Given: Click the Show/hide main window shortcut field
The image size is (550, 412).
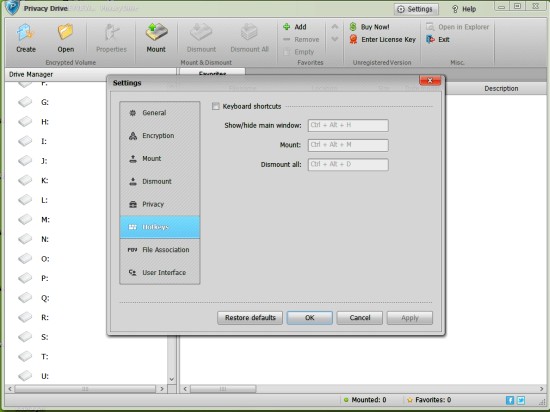Looking at the screenshot, I should [x=348, y=125].
